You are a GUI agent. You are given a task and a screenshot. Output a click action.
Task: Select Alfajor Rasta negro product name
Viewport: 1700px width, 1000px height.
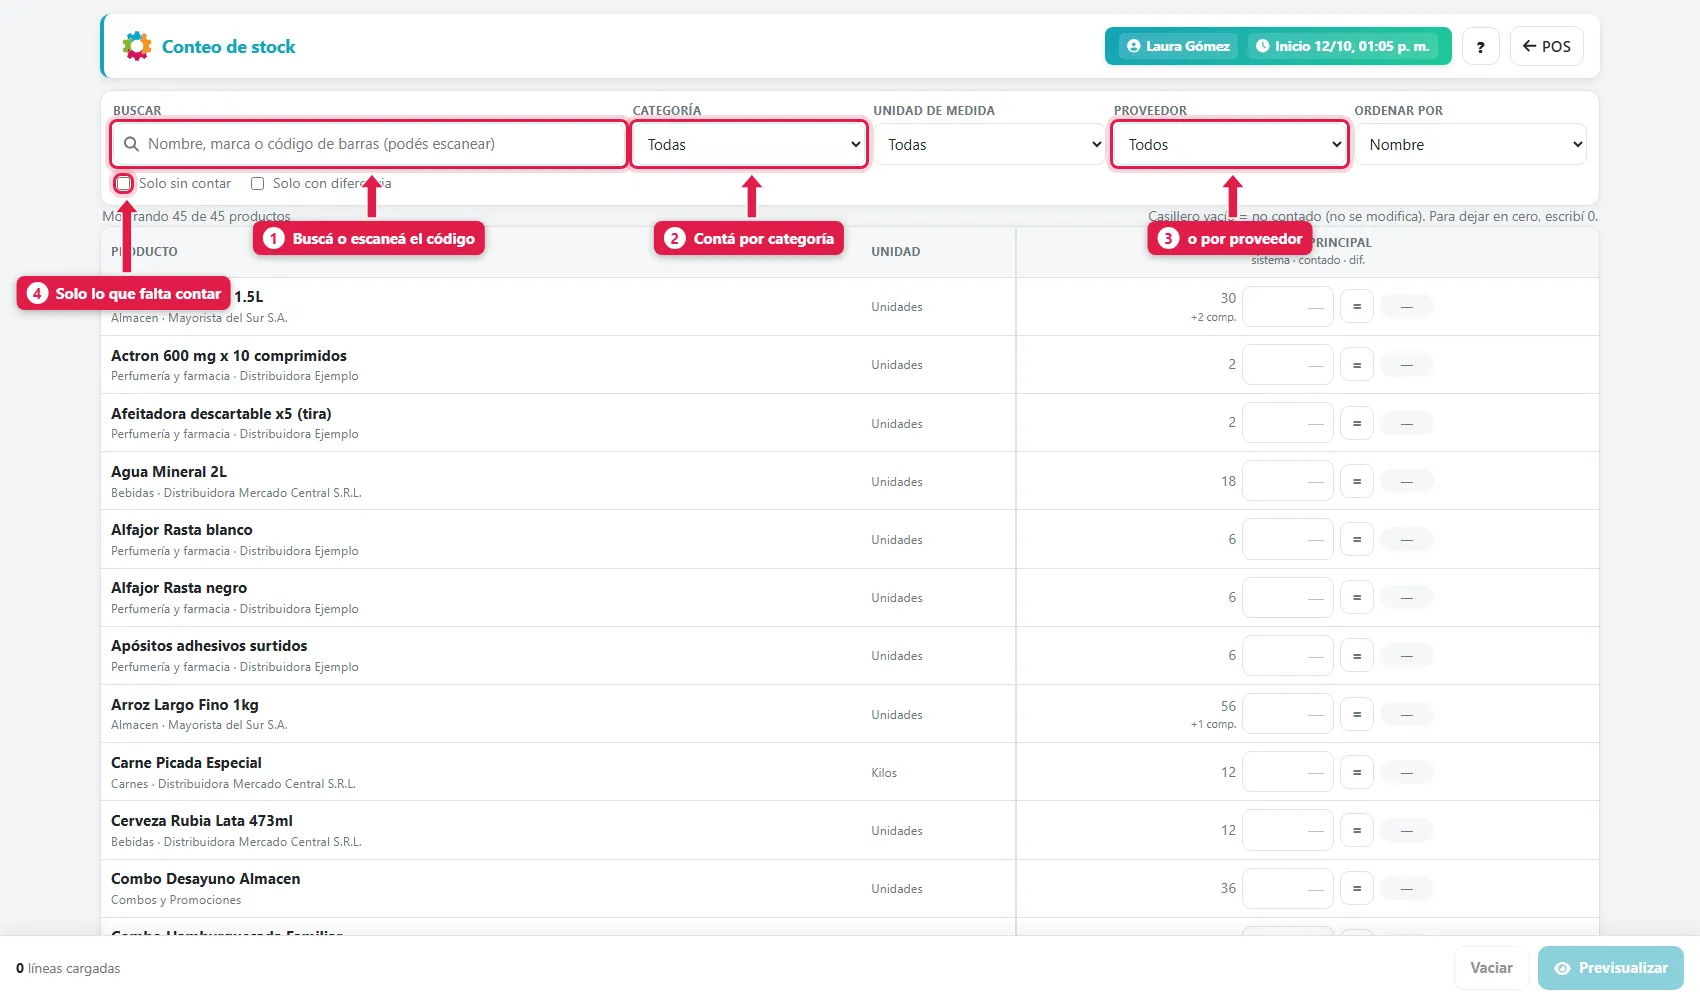point(179,588)
